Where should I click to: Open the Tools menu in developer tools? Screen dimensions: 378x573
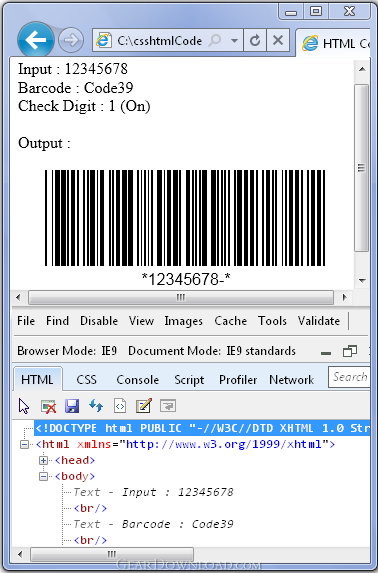tap(272, 321)
